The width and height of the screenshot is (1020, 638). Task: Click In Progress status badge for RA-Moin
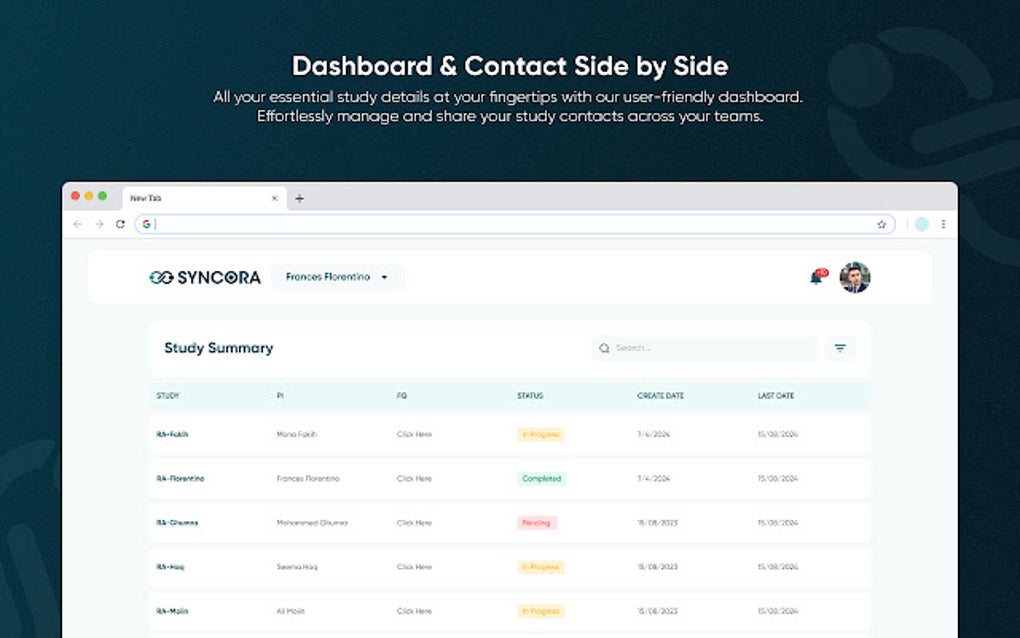coord(541,611)
